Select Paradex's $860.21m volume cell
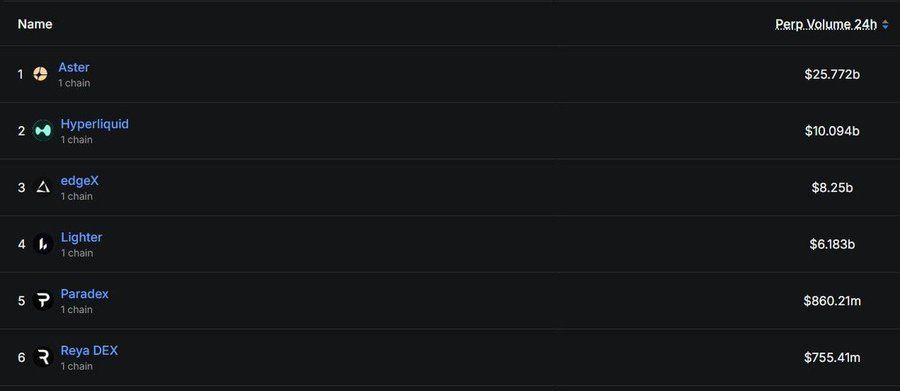Image resolution: width=900 pixels, height=391 pixels. click(832, 300)
